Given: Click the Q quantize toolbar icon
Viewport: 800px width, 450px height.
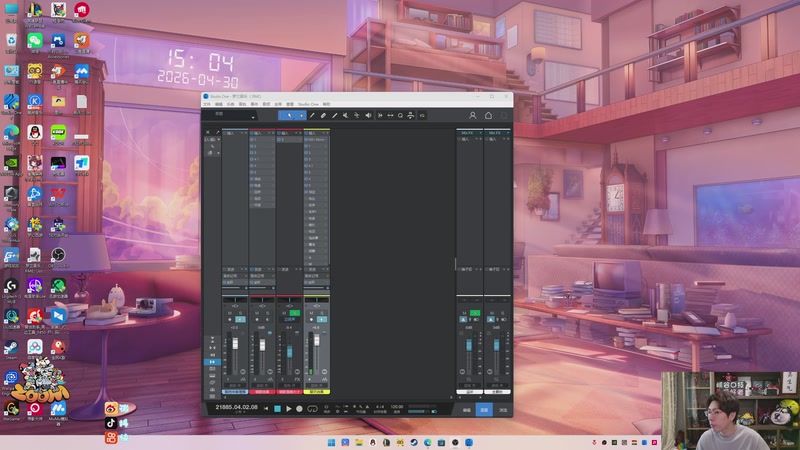Looking at the screenshot, I should coord(401,115).
